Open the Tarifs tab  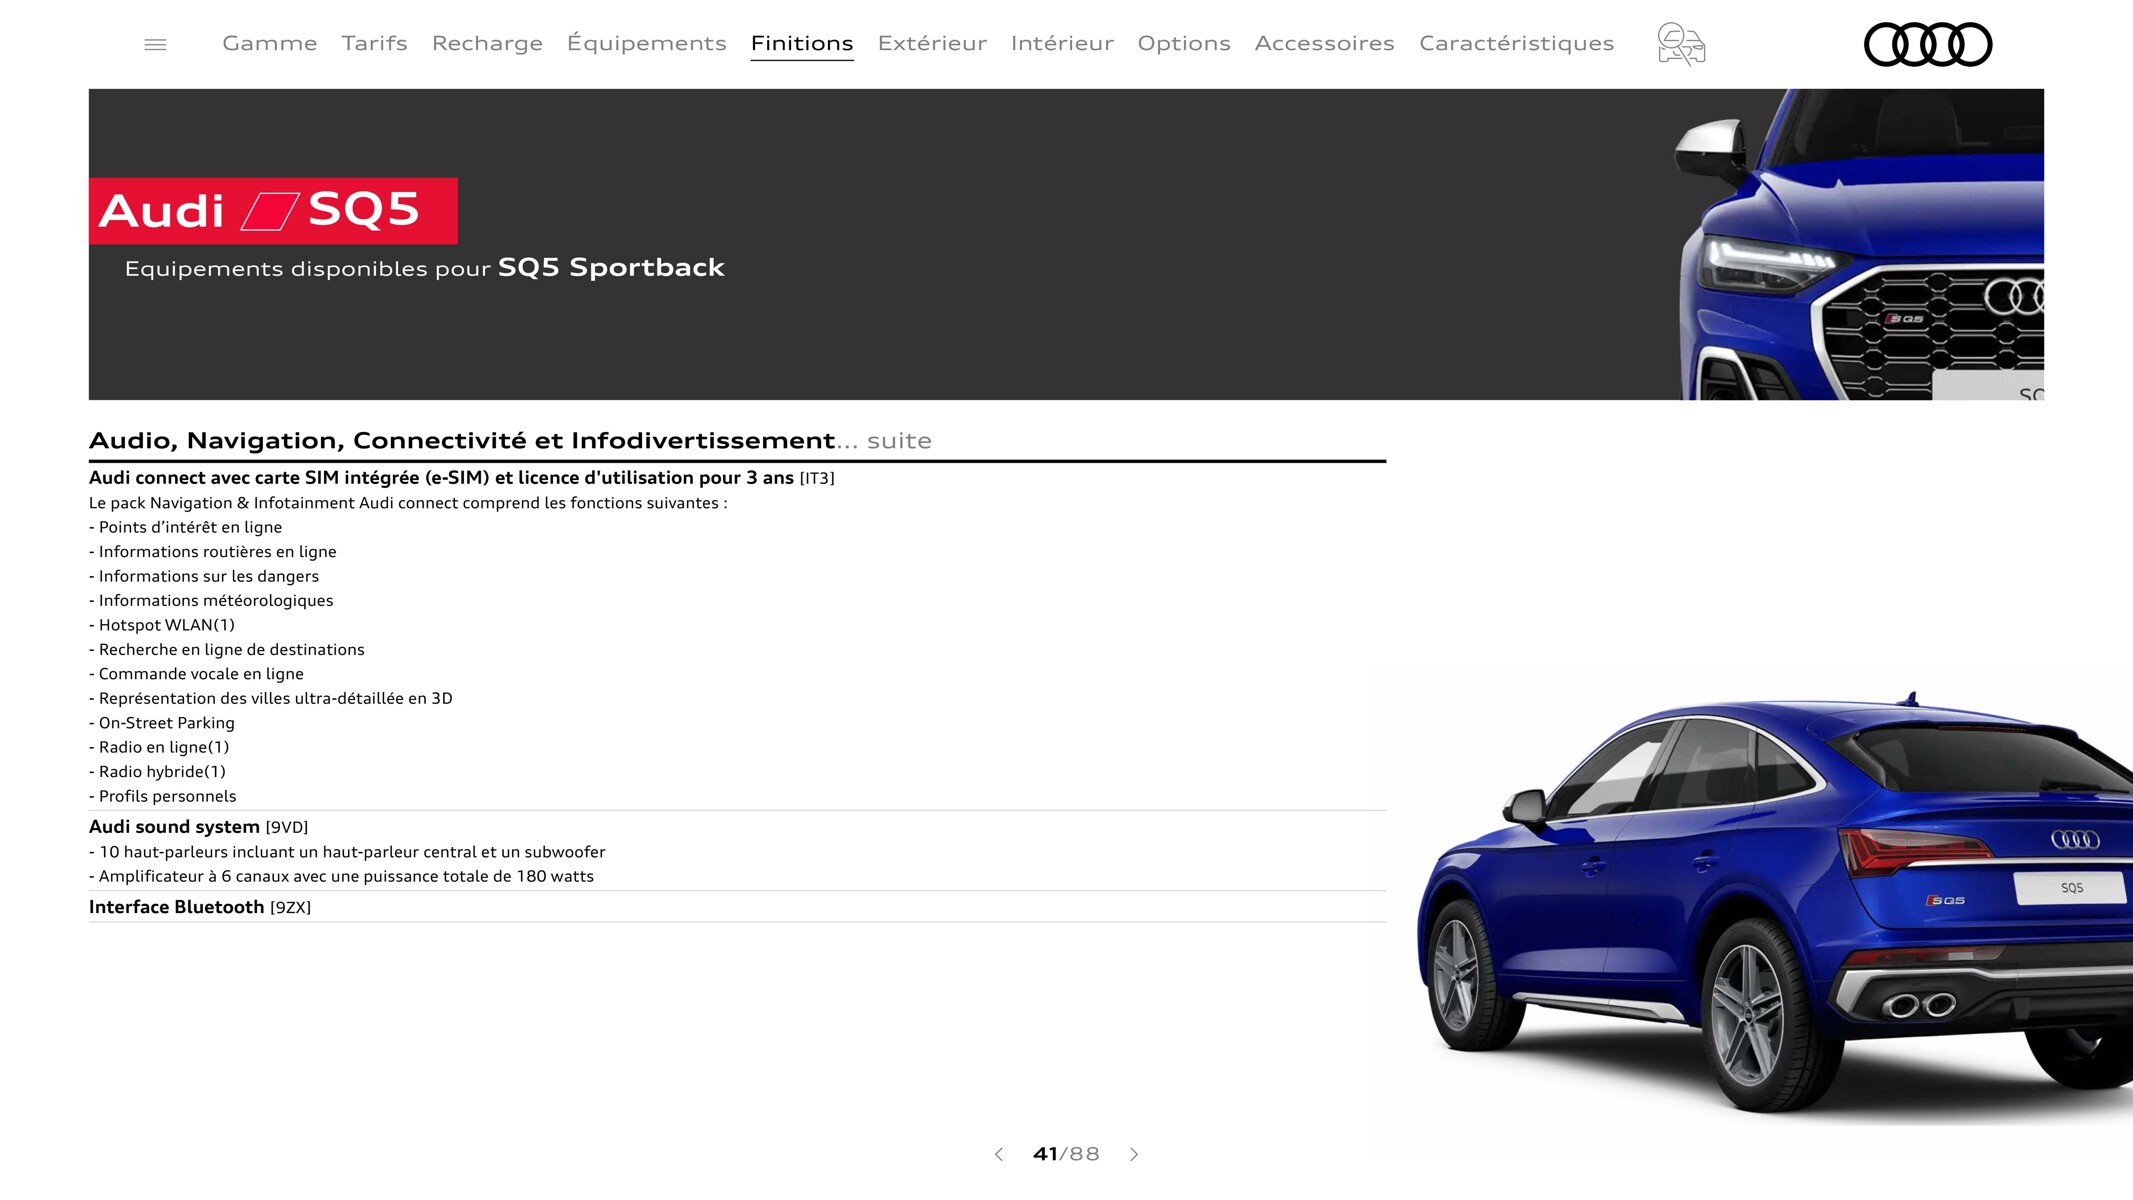375,43
